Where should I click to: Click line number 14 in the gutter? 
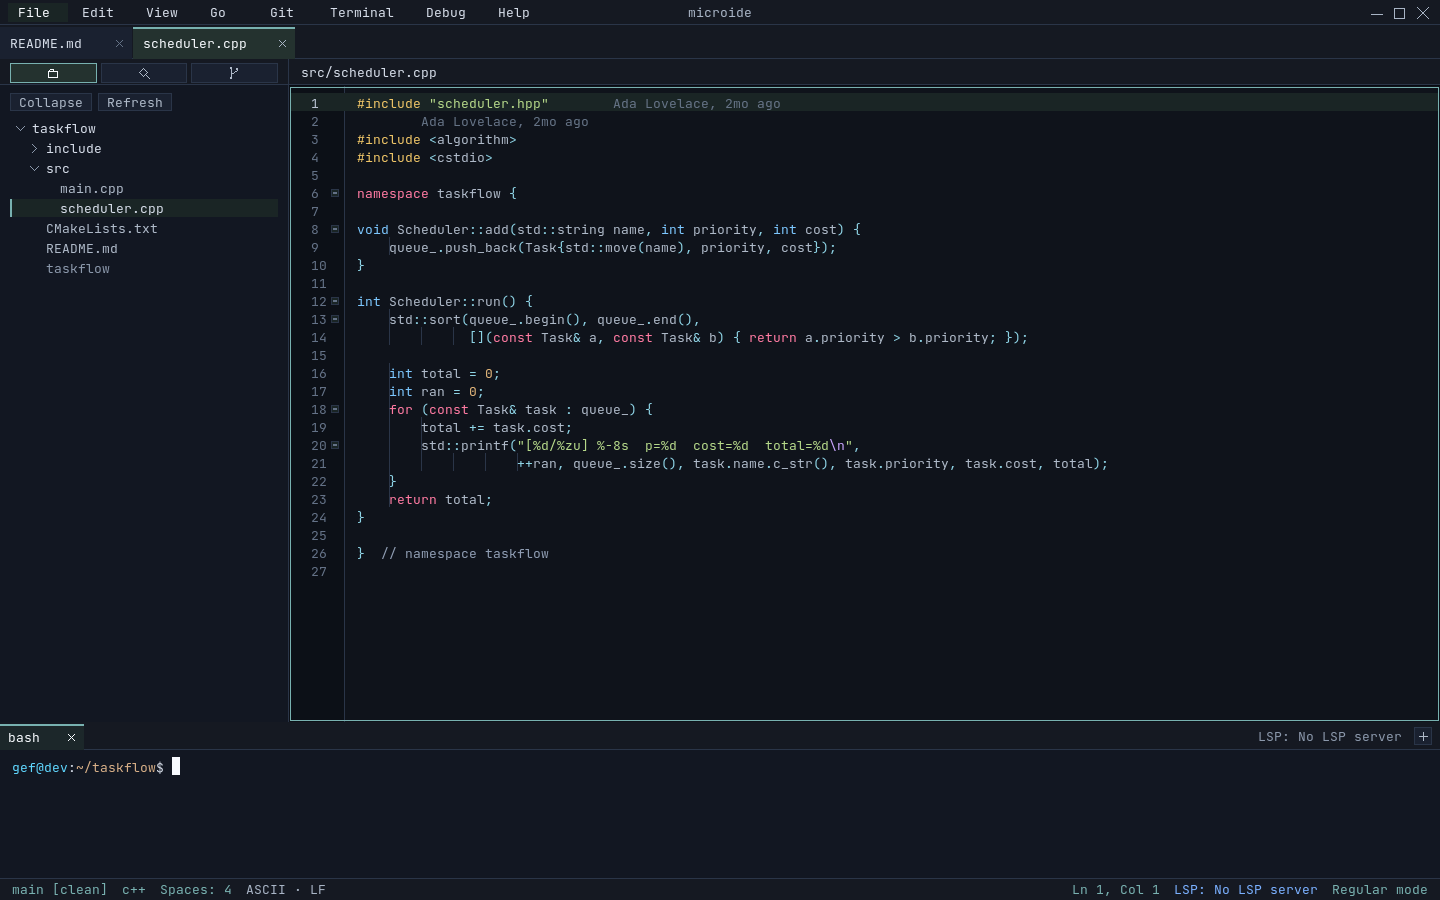pyautogui.click(x=319, y=337)
